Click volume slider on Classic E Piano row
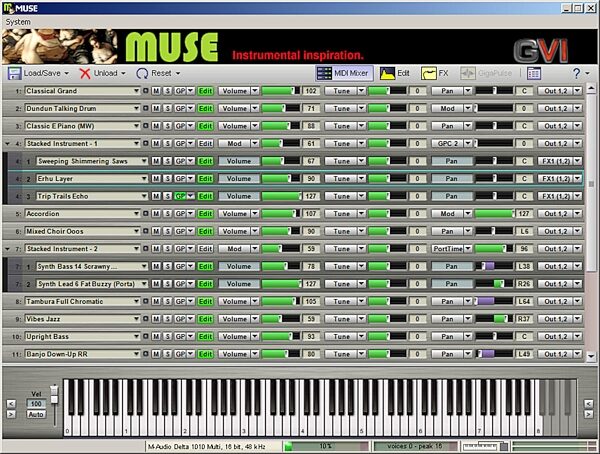 (x=281, y=126)
